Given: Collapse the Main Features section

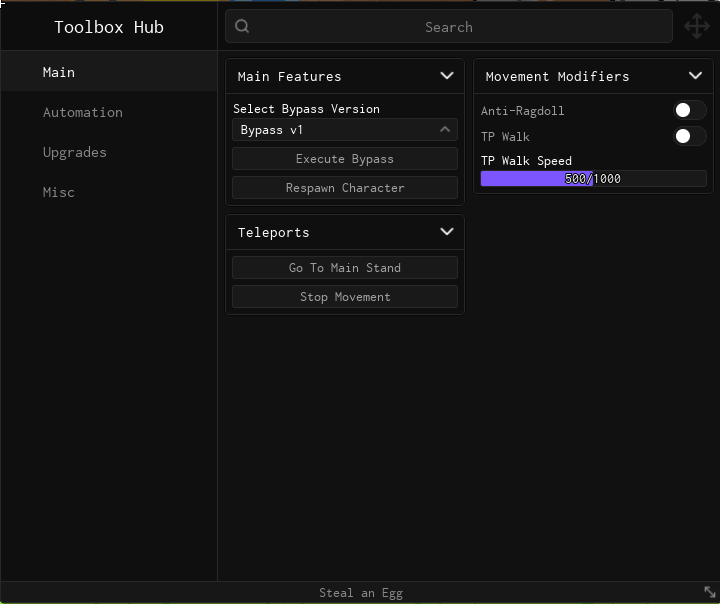Looking at the screenshot, I should [x=447, y=76].
